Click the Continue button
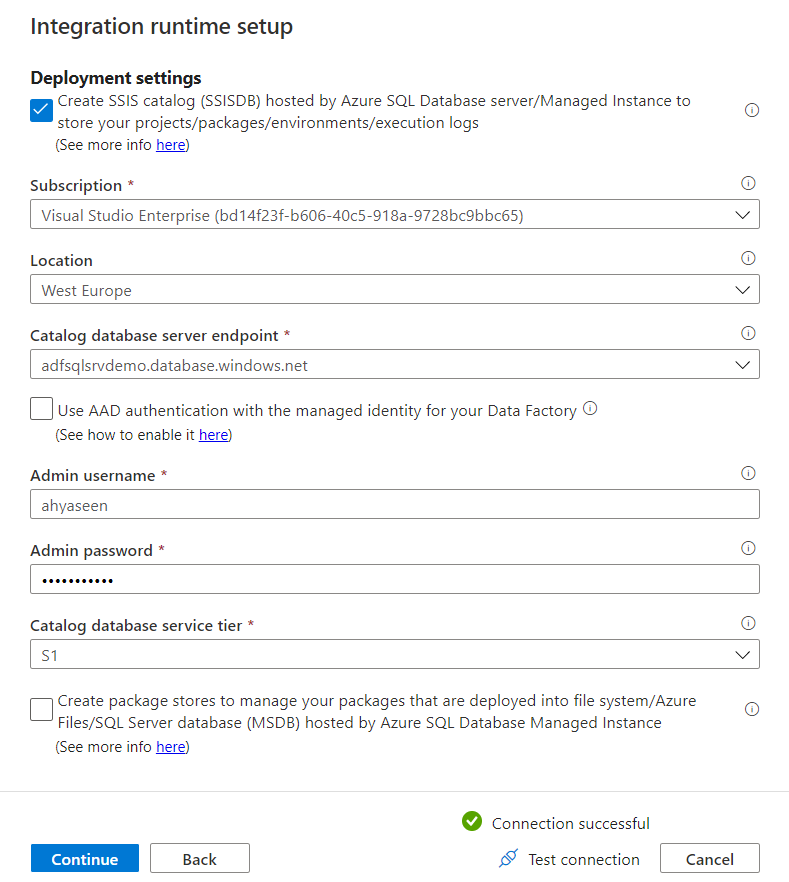Viewport: 789px width, 882px height. (84, 858)
